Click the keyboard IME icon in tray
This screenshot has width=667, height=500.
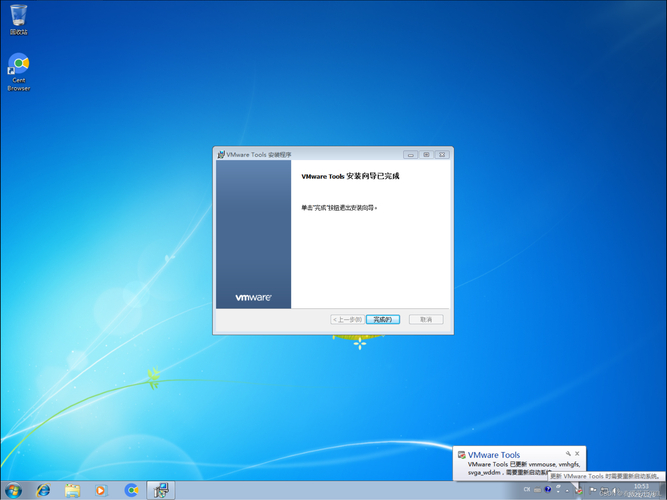(x=538, y=490)
